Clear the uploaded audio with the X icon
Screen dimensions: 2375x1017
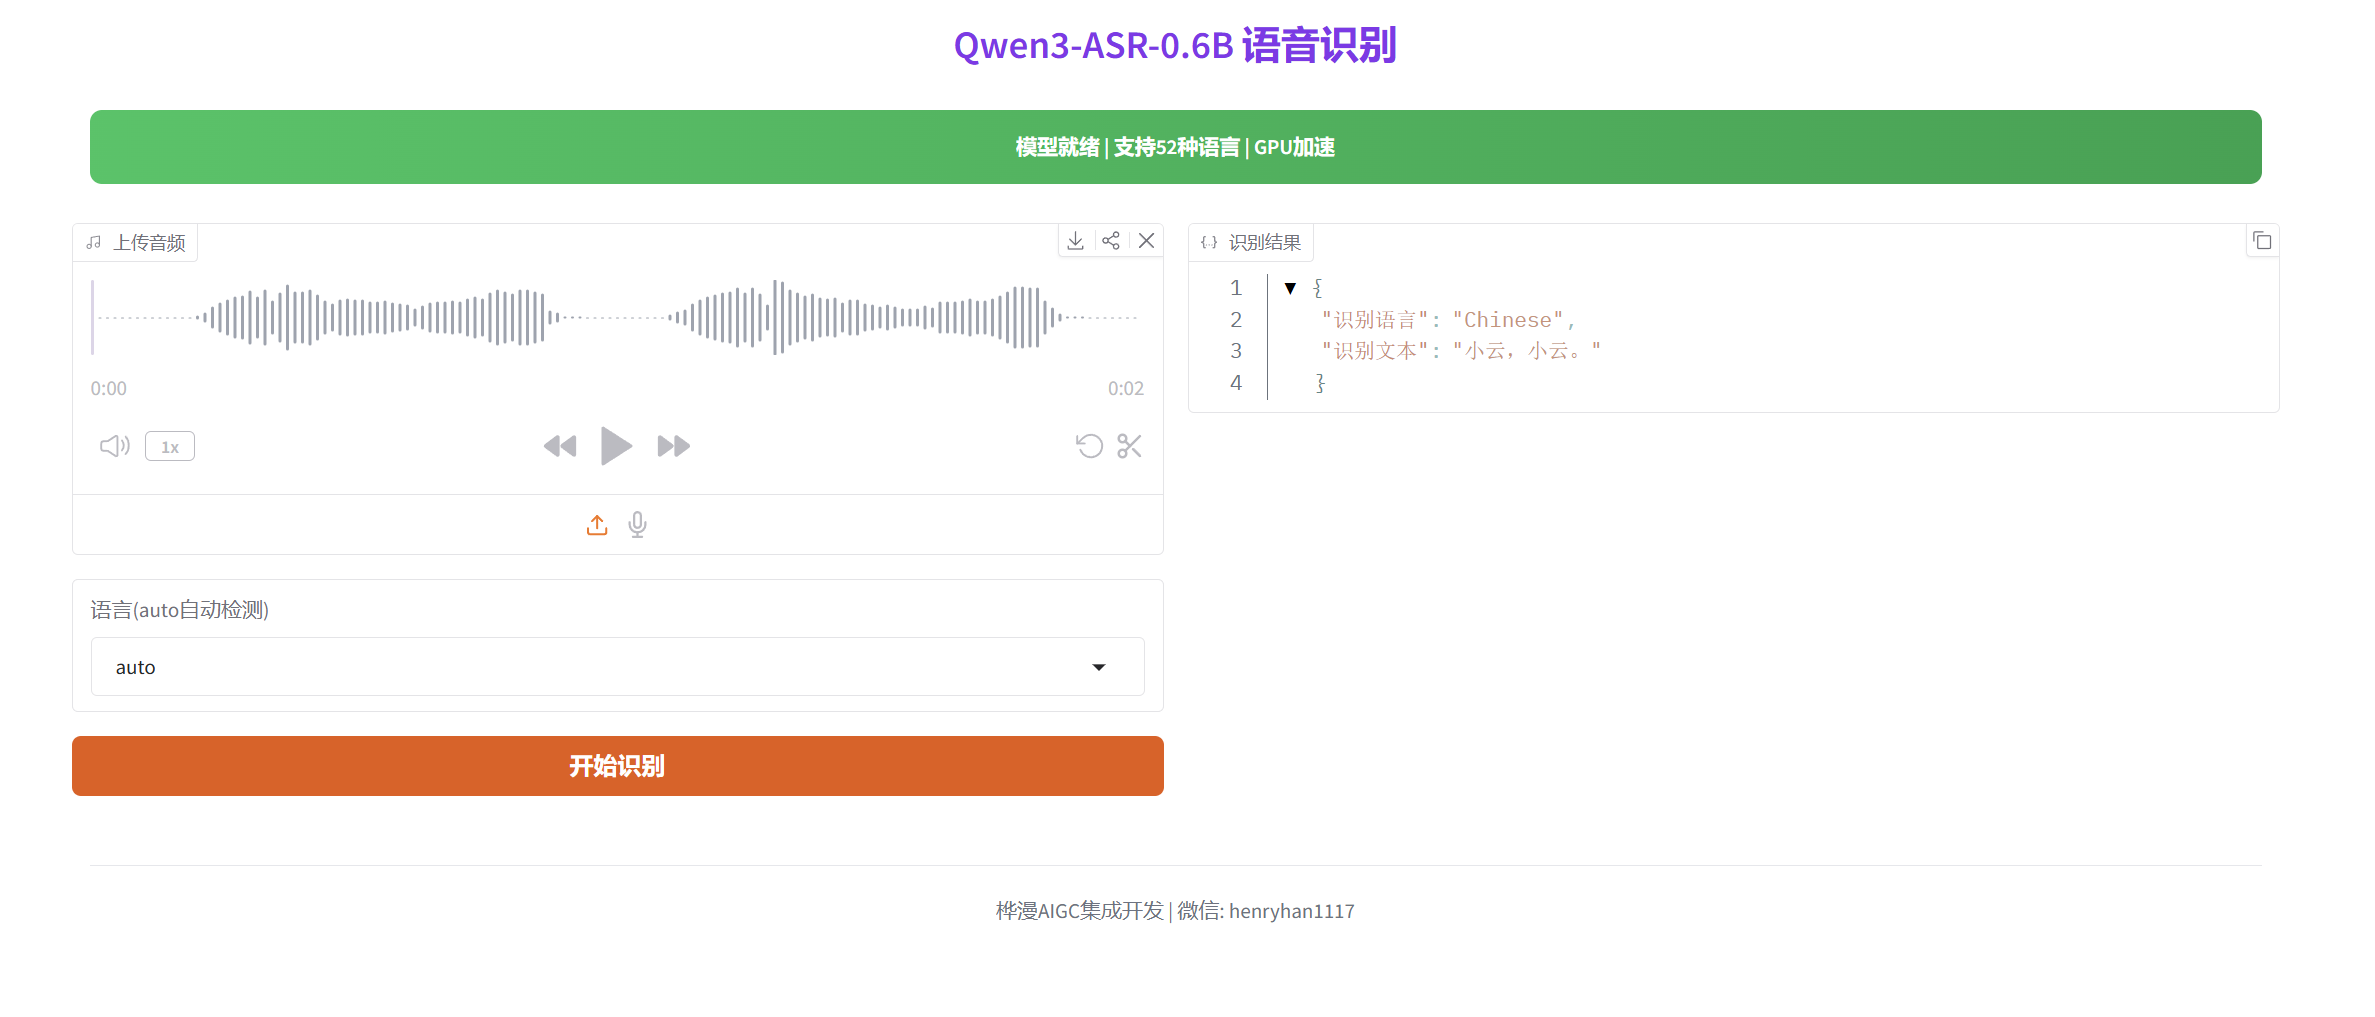pyautogui.click(x=1146, y=241)
